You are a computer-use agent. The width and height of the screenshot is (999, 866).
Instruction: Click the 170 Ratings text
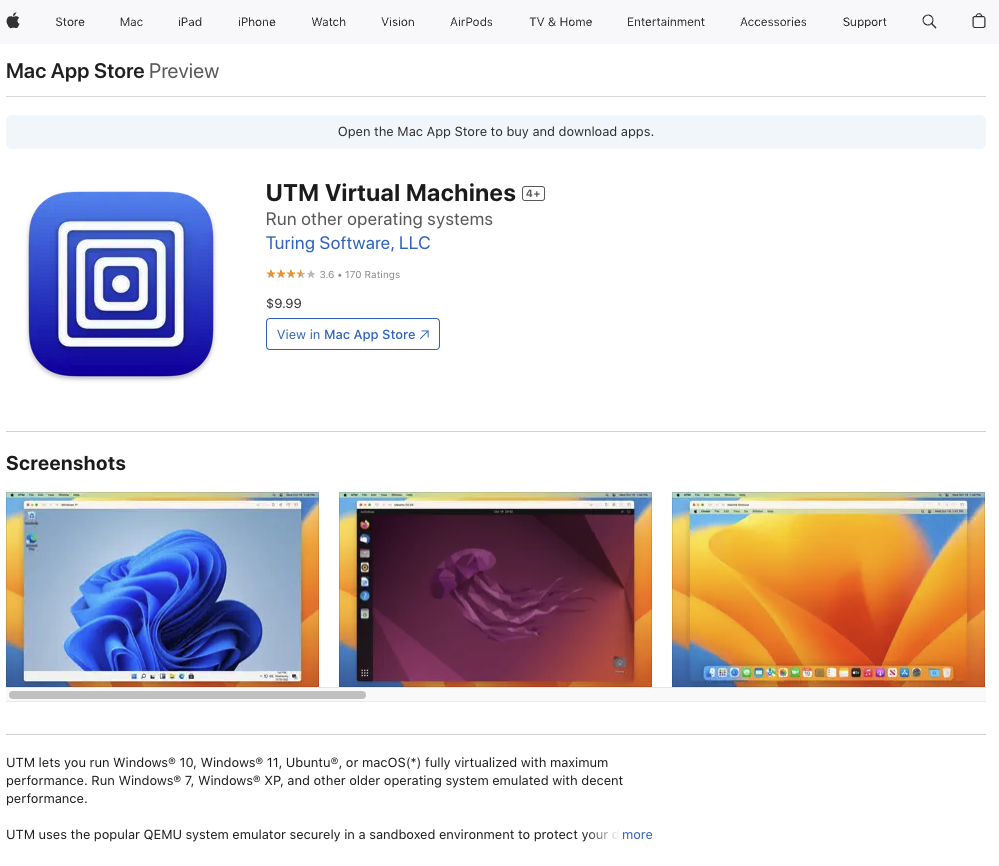pyautogui.click(x=373, y=275)
